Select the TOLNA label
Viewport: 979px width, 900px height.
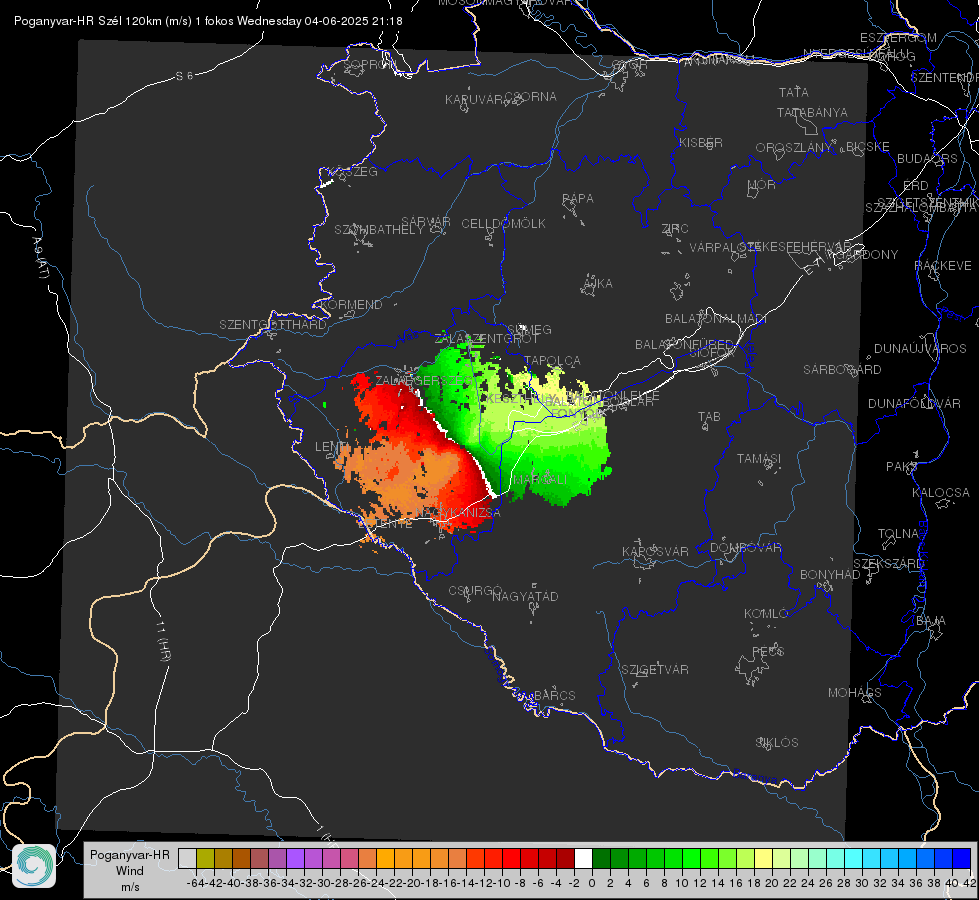point(898,534)
